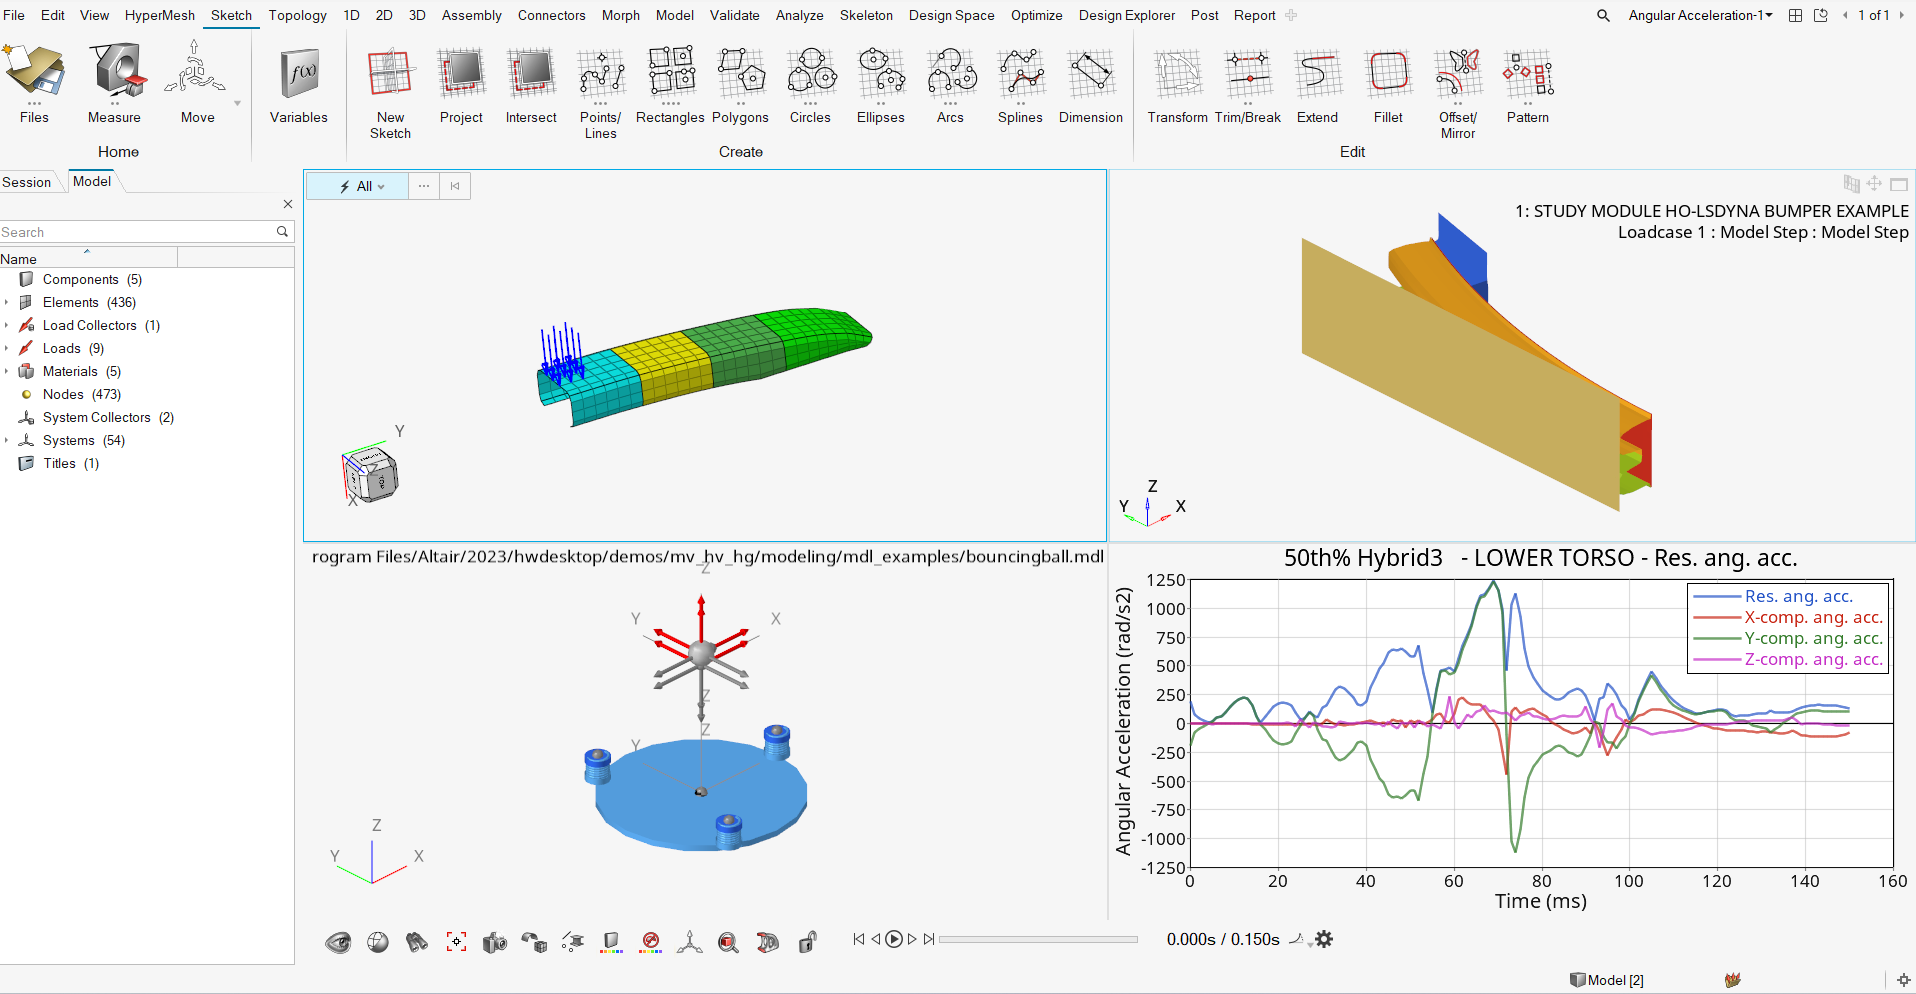Expand the Load Collectors tree node
This screenshot has width=1916, height=994.
7,325
